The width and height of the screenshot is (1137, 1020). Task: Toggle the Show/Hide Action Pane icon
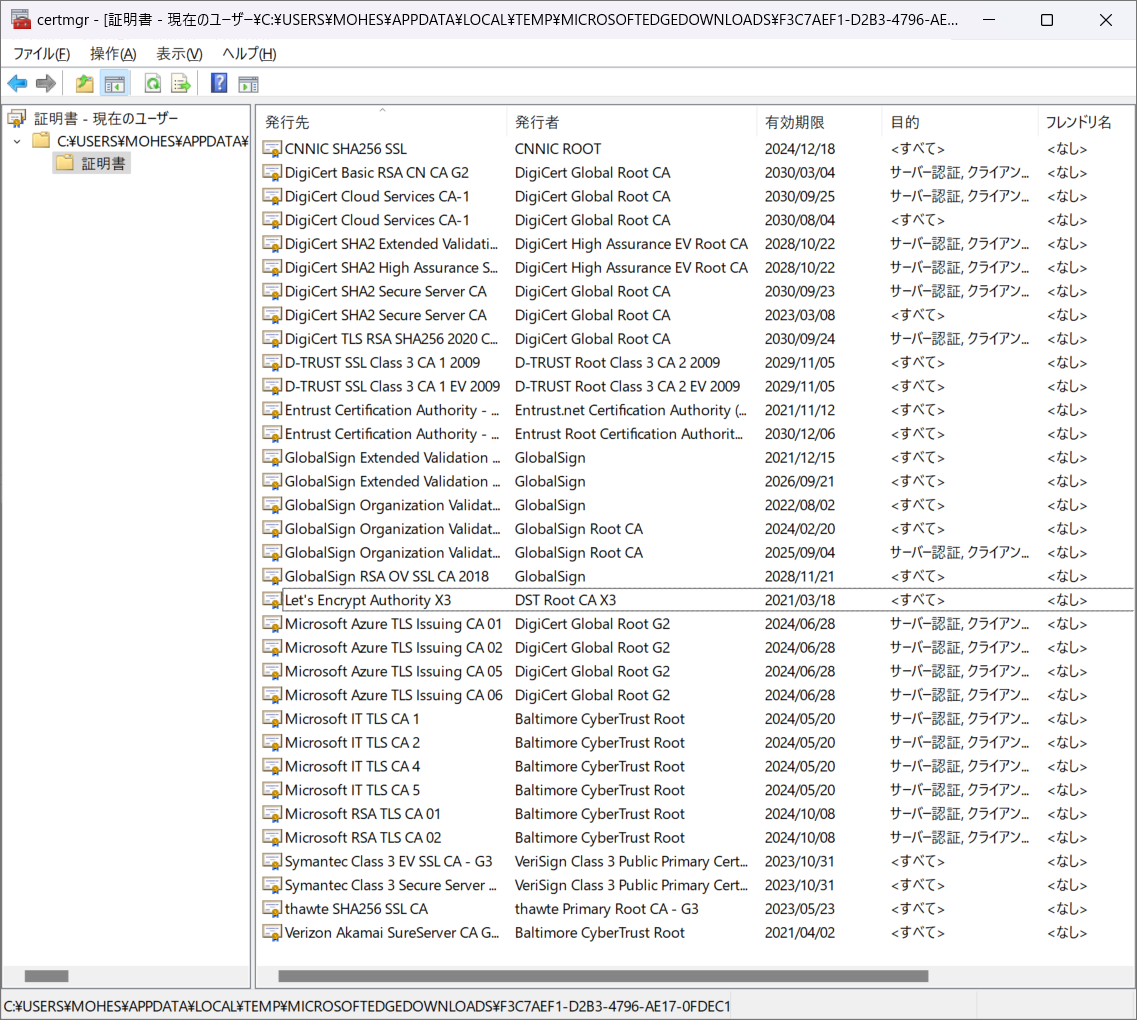[x=248, y=83]
